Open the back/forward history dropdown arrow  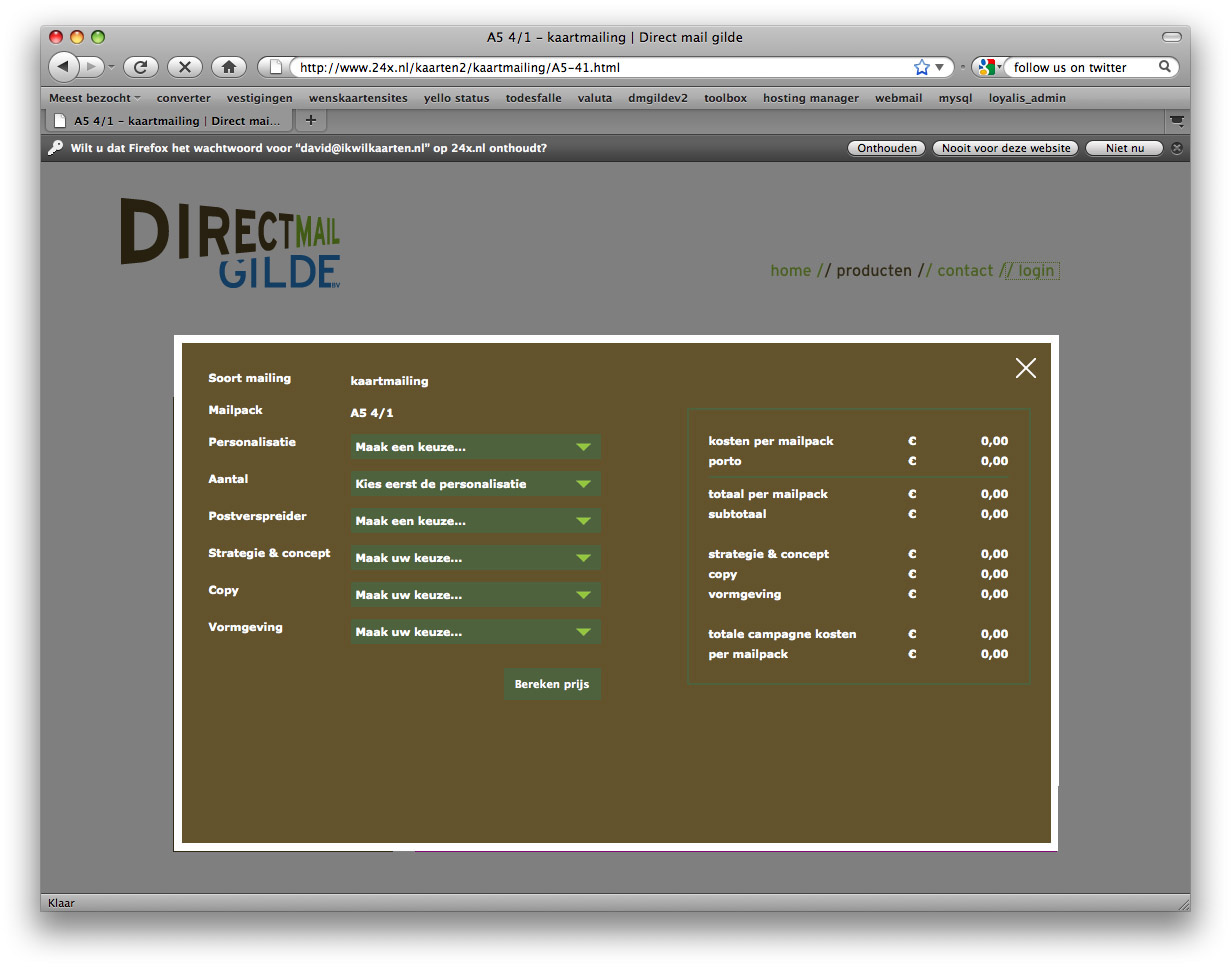point(112,67)
